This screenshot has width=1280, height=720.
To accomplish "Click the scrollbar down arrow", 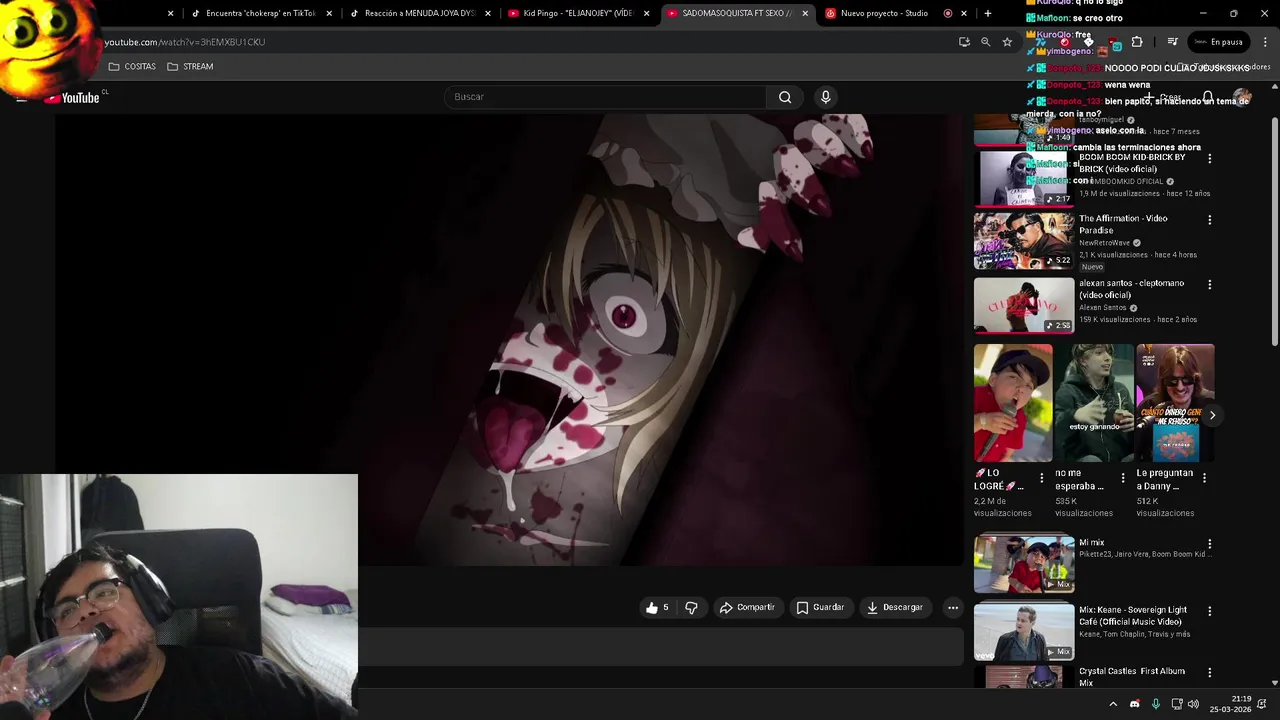I will click(x=1274, y=683).
